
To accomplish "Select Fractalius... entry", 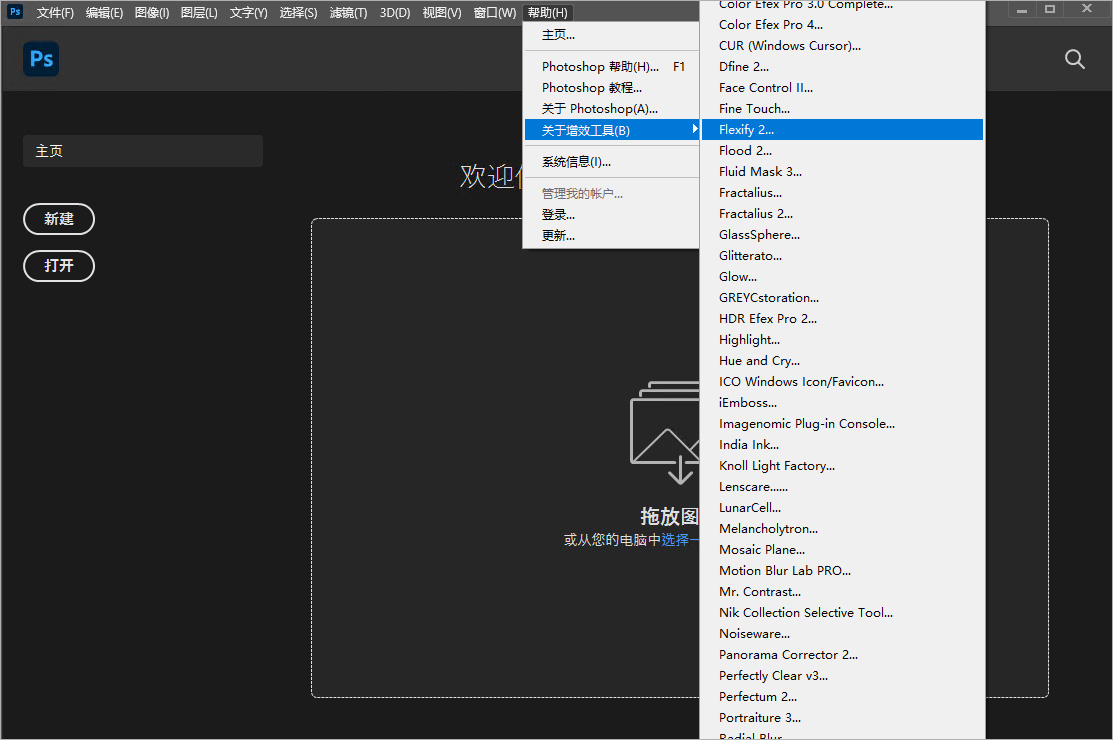I will click(842, 193).
